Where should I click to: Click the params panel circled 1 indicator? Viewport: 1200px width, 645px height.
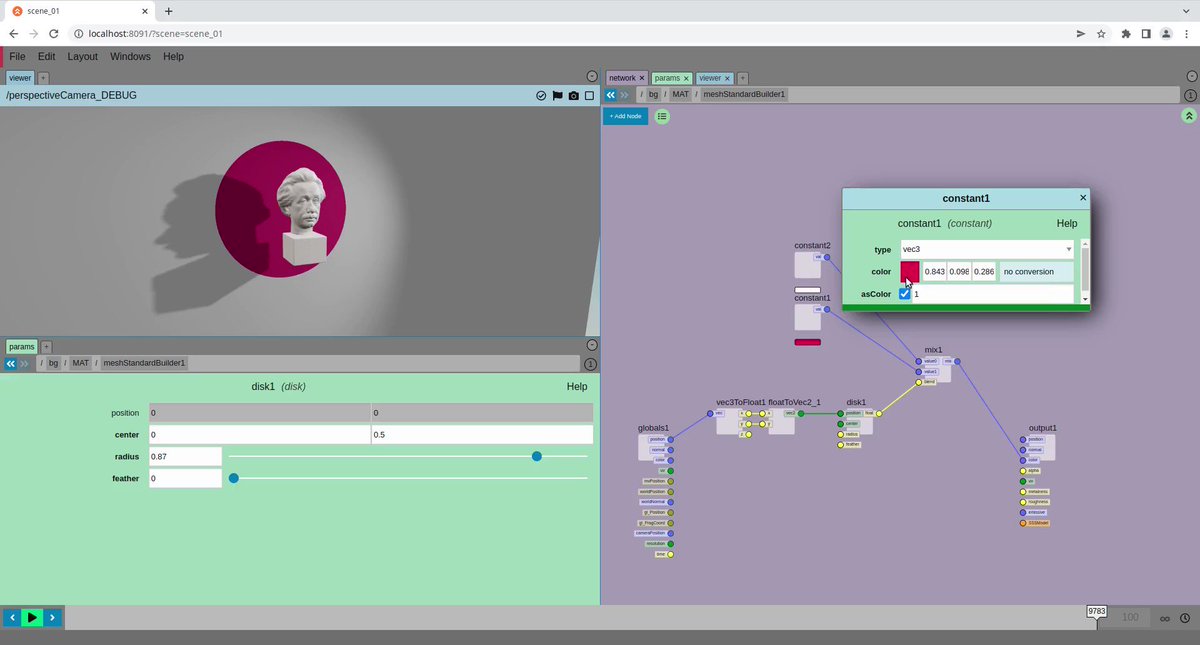click(591, 364)
